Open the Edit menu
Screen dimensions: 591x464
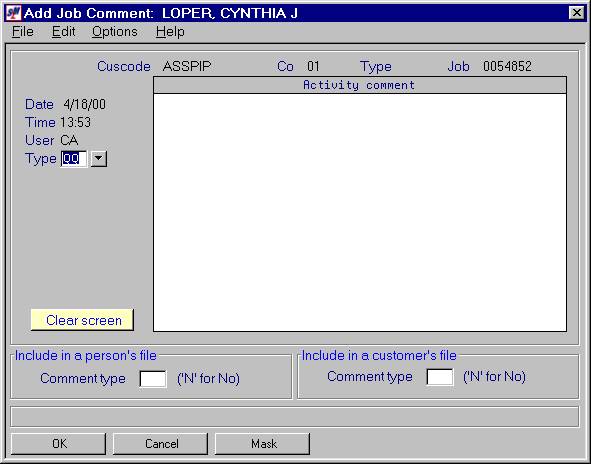63,32
